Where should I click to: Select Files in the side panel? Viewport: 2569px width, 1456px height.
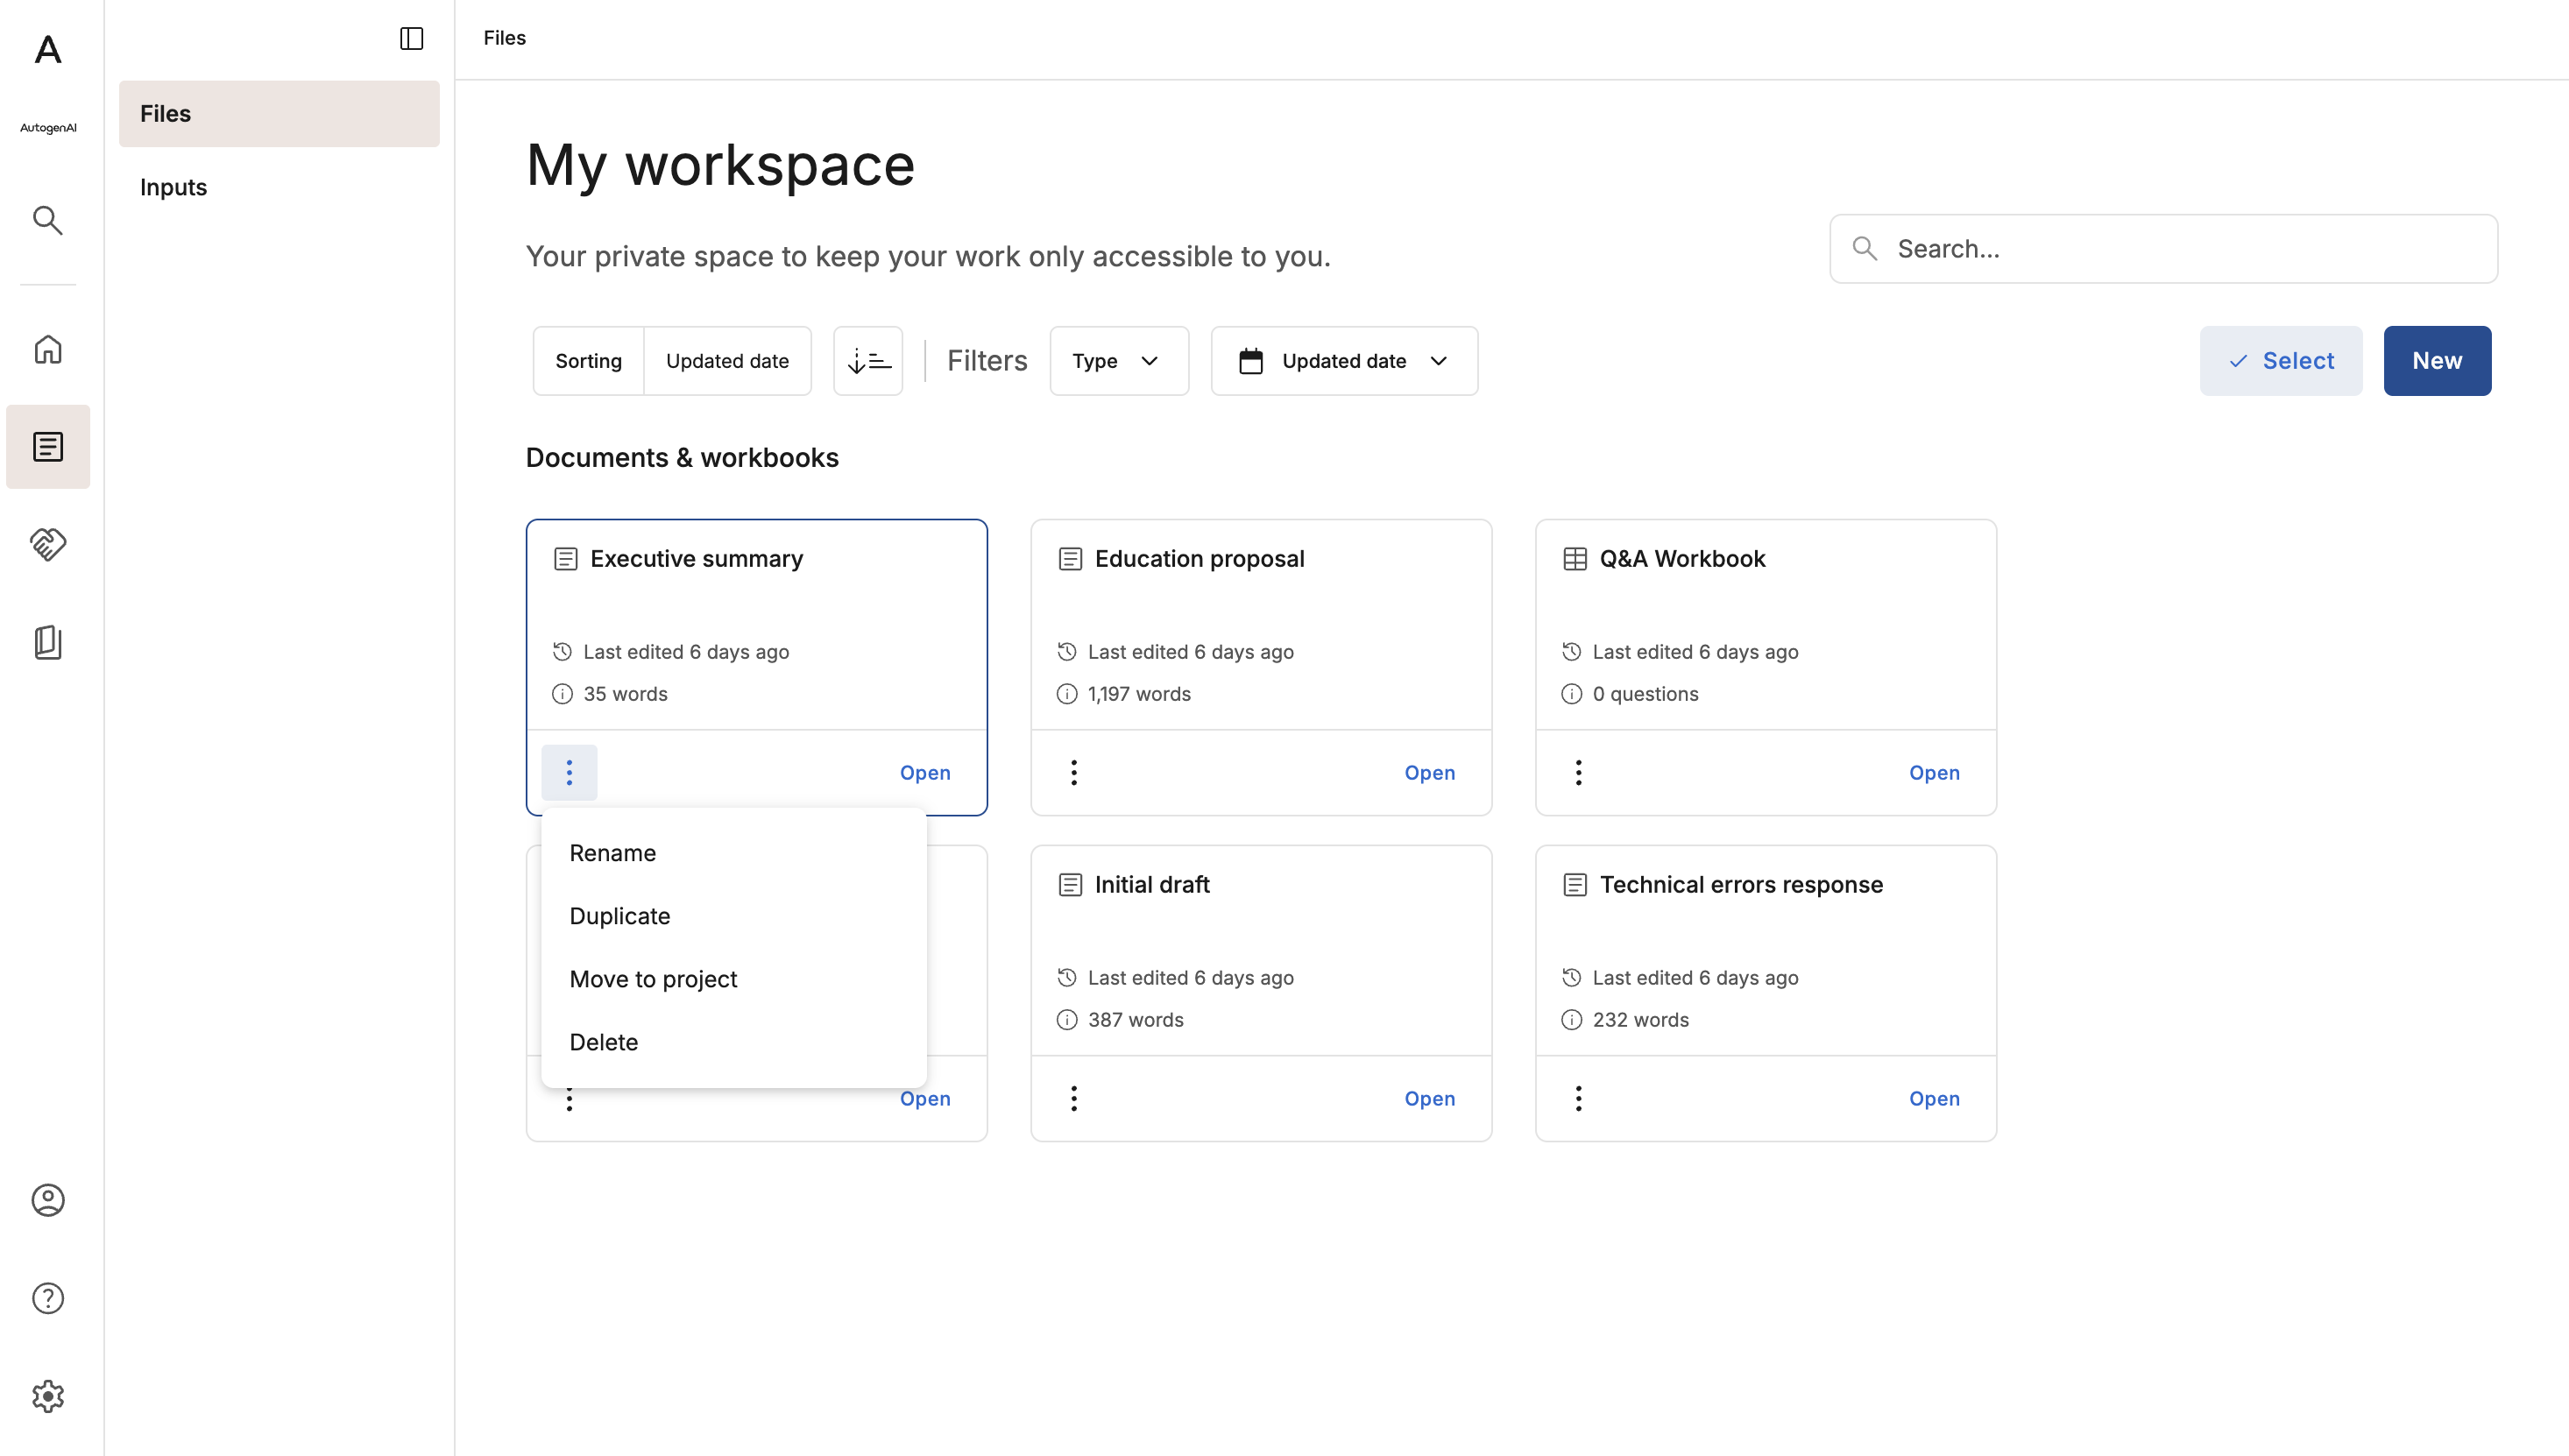(279, 114)
